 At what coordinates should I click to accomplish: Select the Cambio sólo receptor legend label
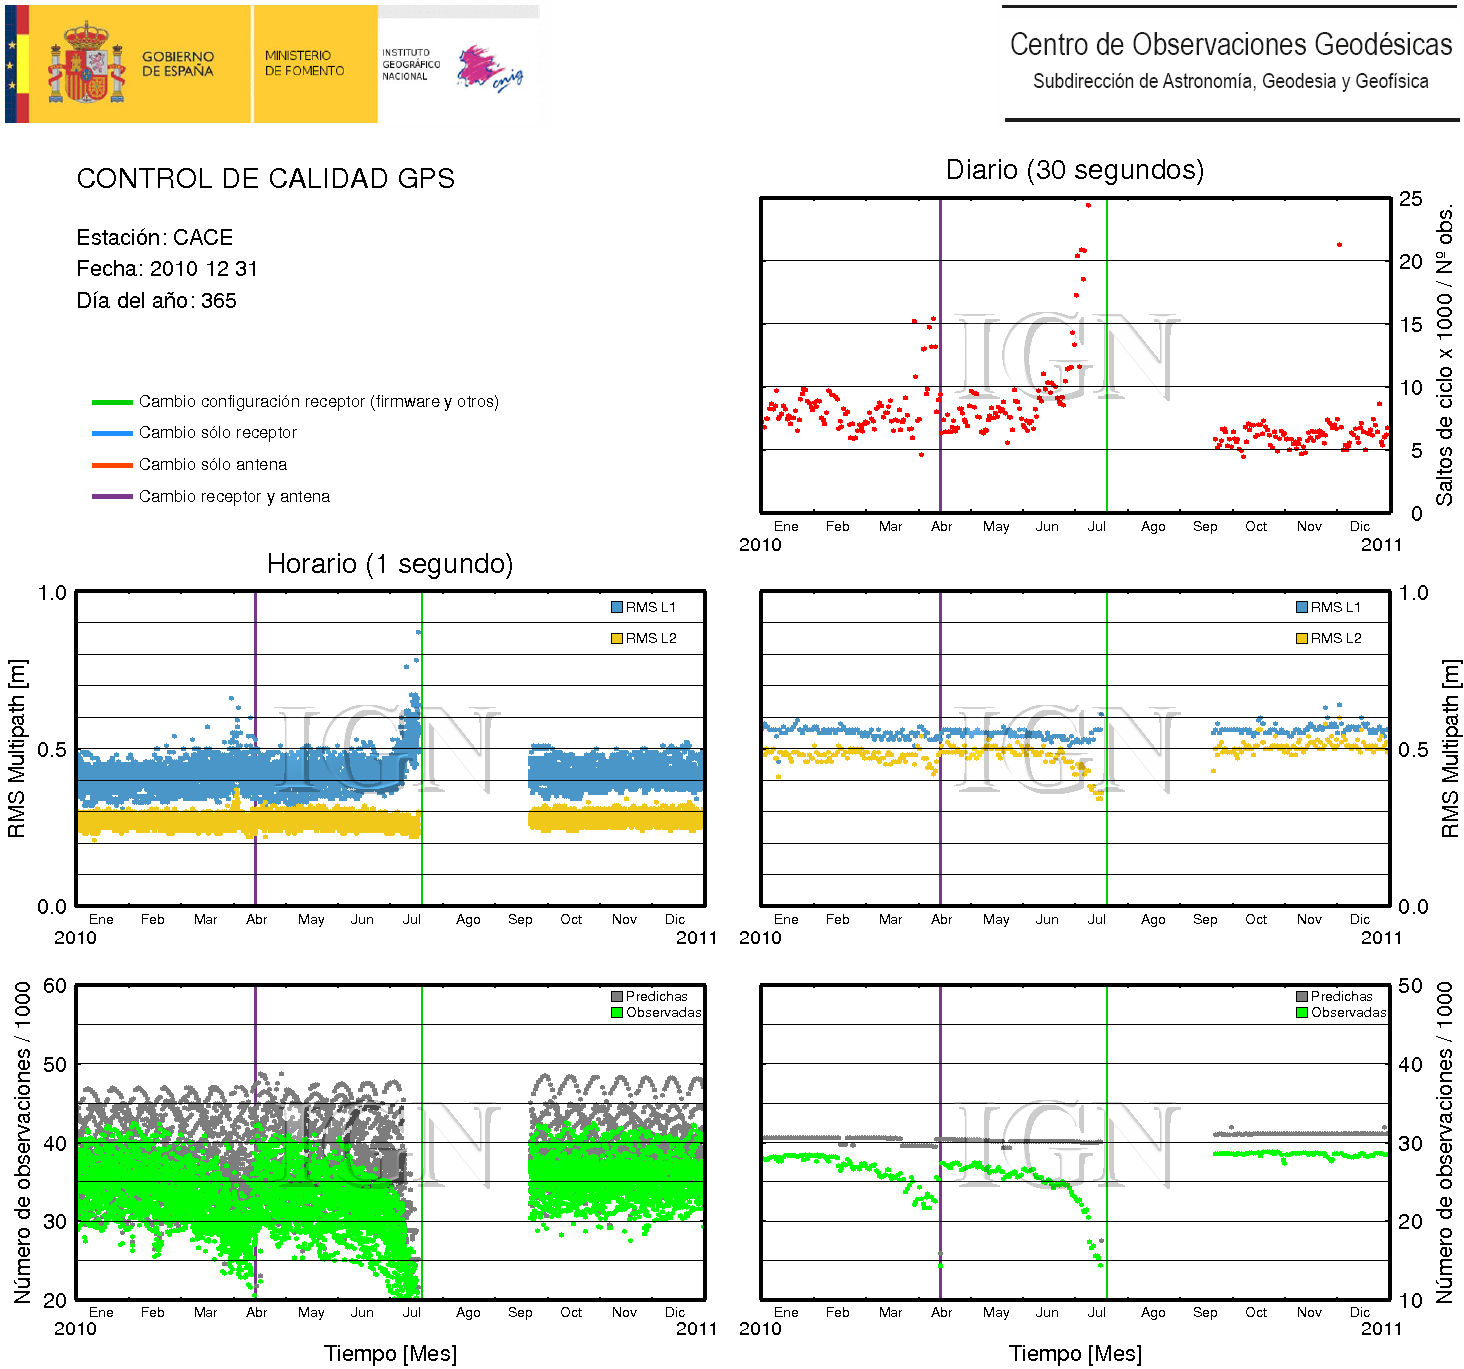pyautogui.click(x=217, y=433)
